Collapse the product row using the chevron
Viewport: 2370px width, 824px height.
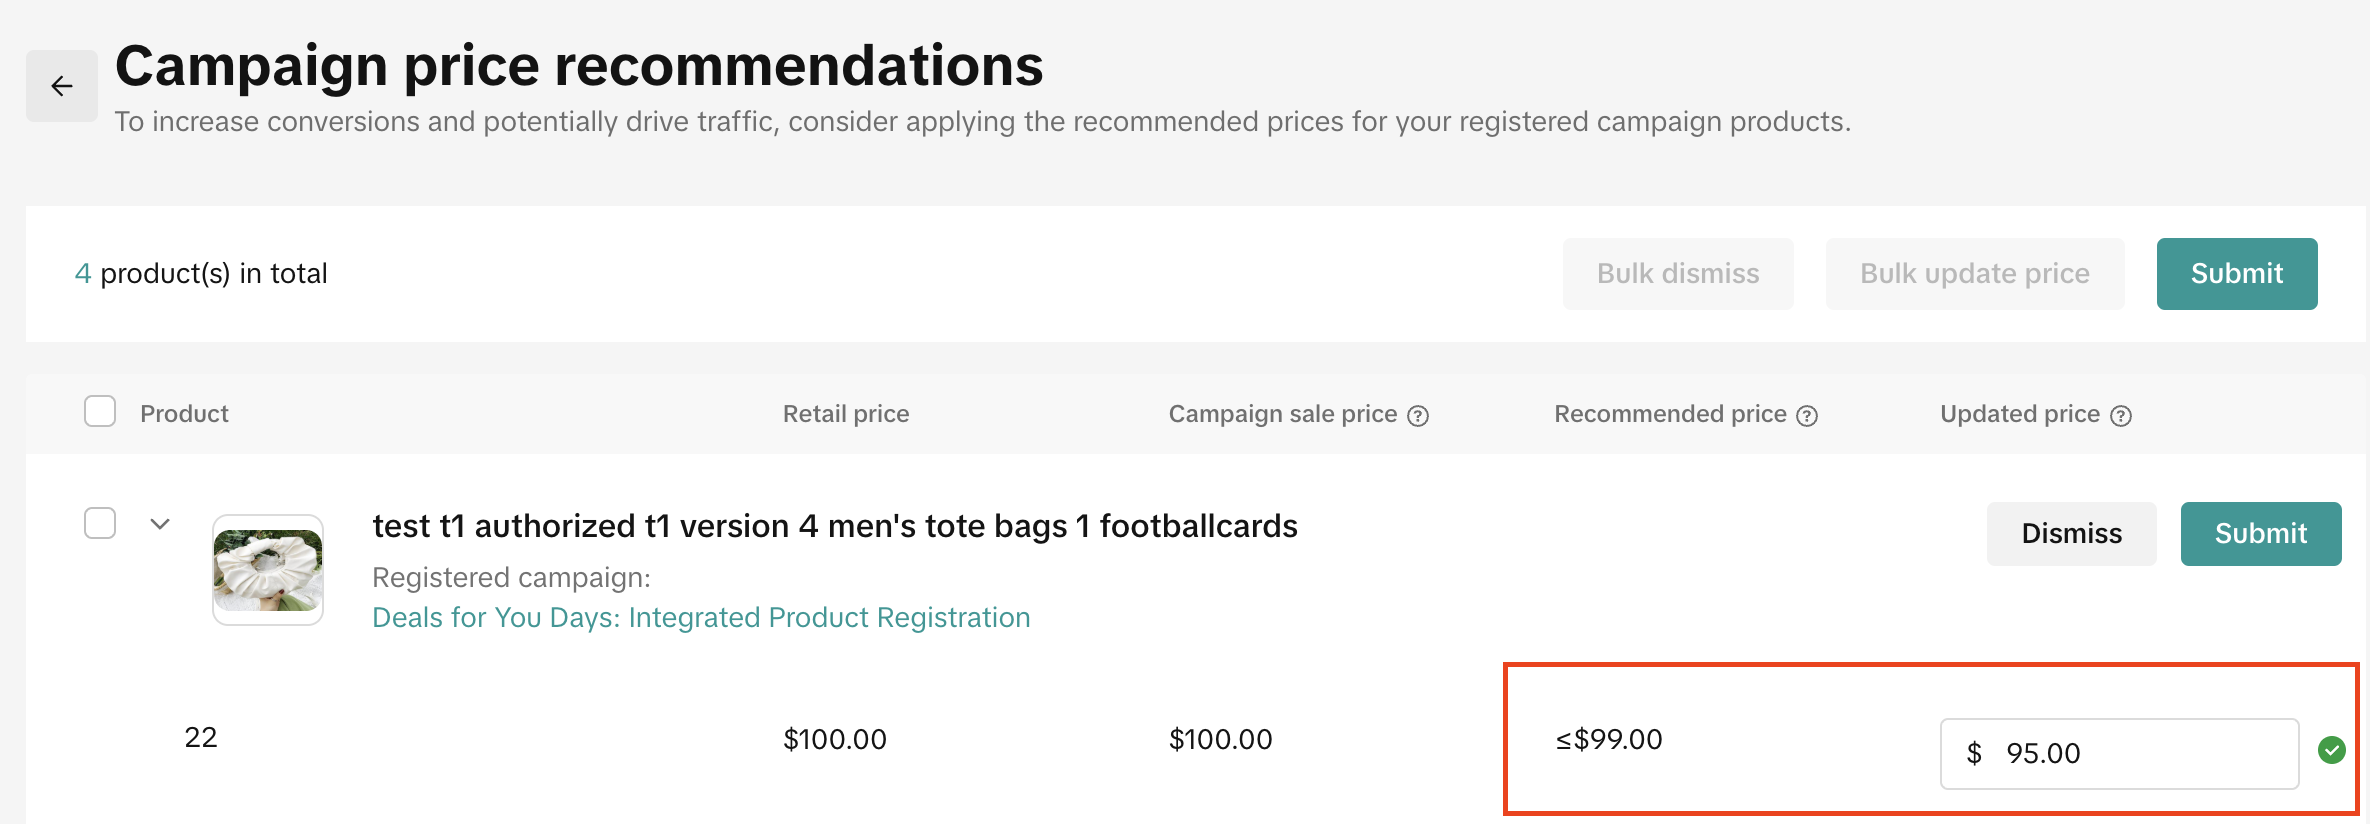tap(160, 524)
